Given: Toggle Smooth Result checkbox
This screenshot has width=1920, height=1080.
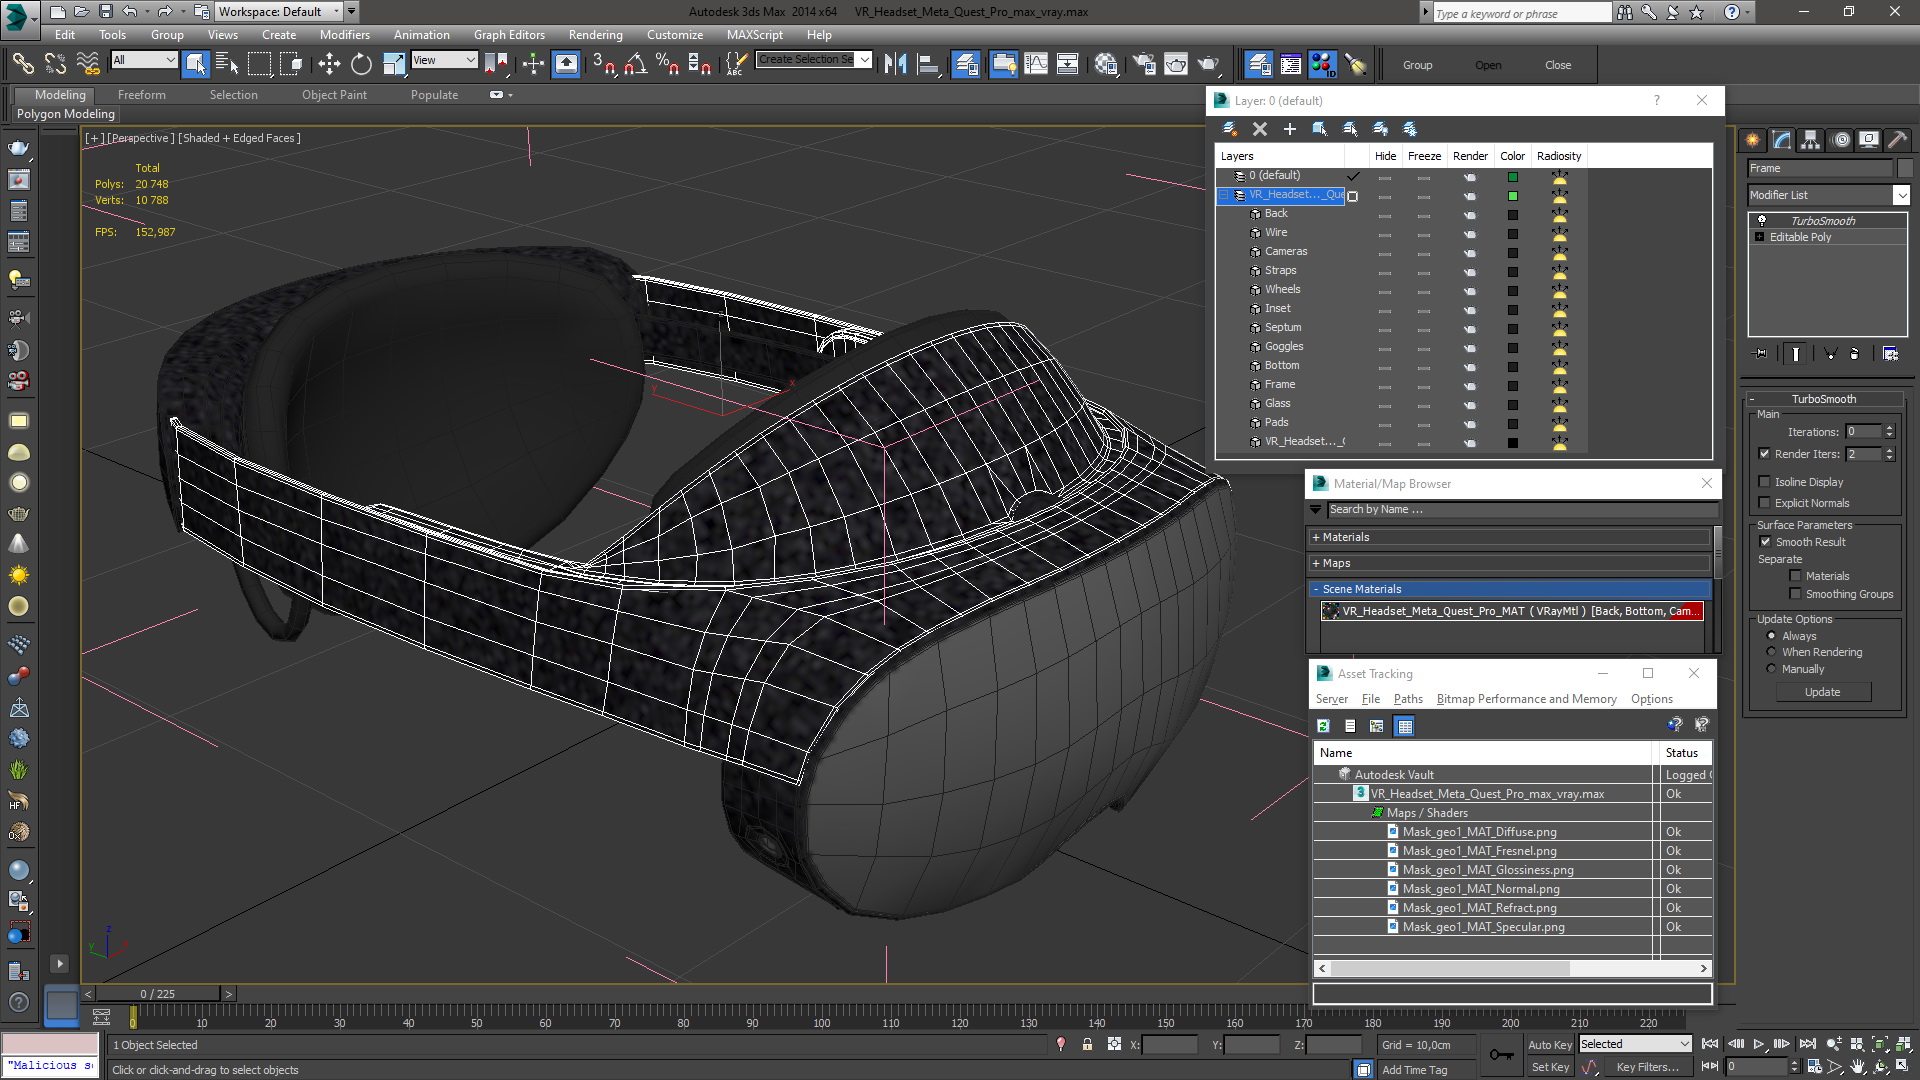Looking at the screenshot, I should click(x=1765, y=542).
